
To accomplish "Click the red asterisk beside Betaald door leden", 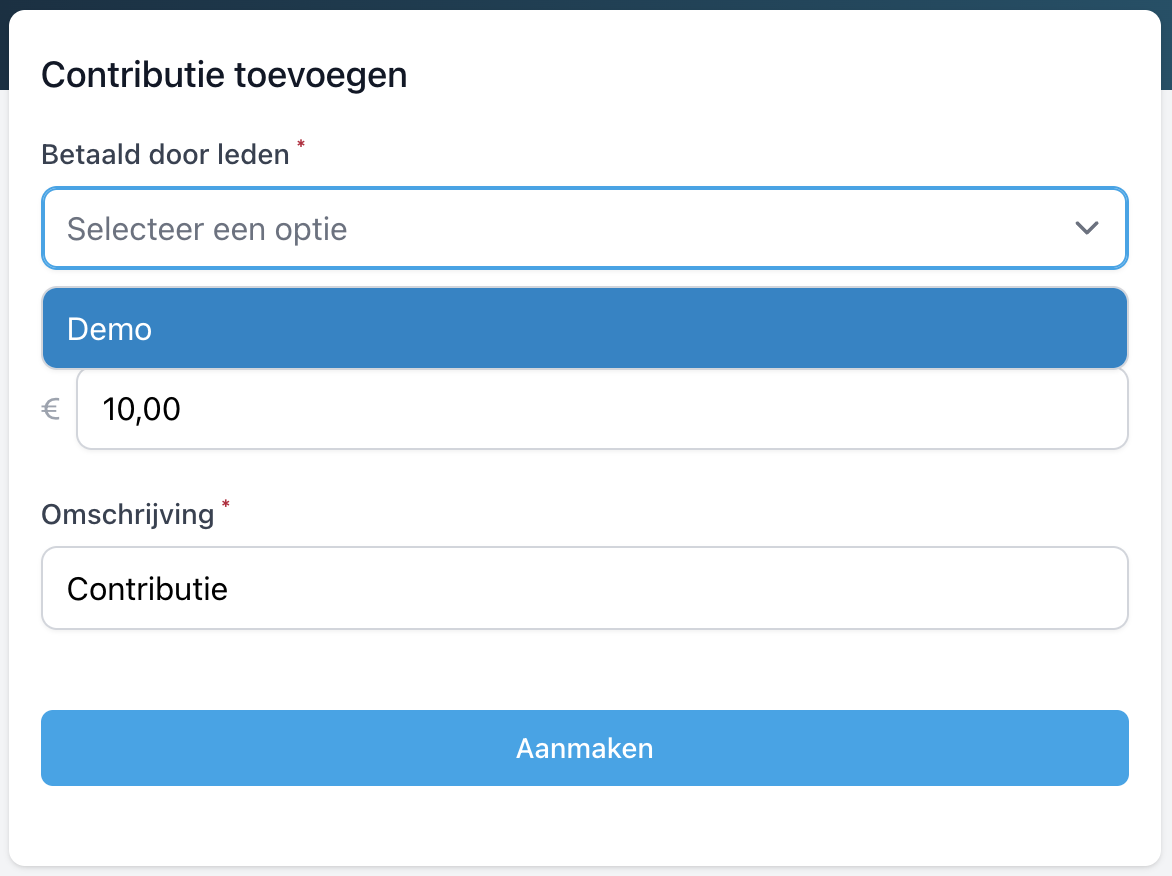I will click(301, 146).
